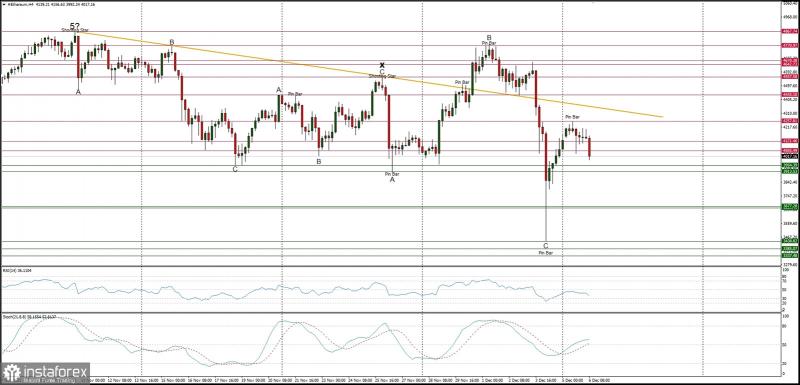800x385 pixels.
Task: Click the green 3456.63 support level tag
Action: (790, 241)
